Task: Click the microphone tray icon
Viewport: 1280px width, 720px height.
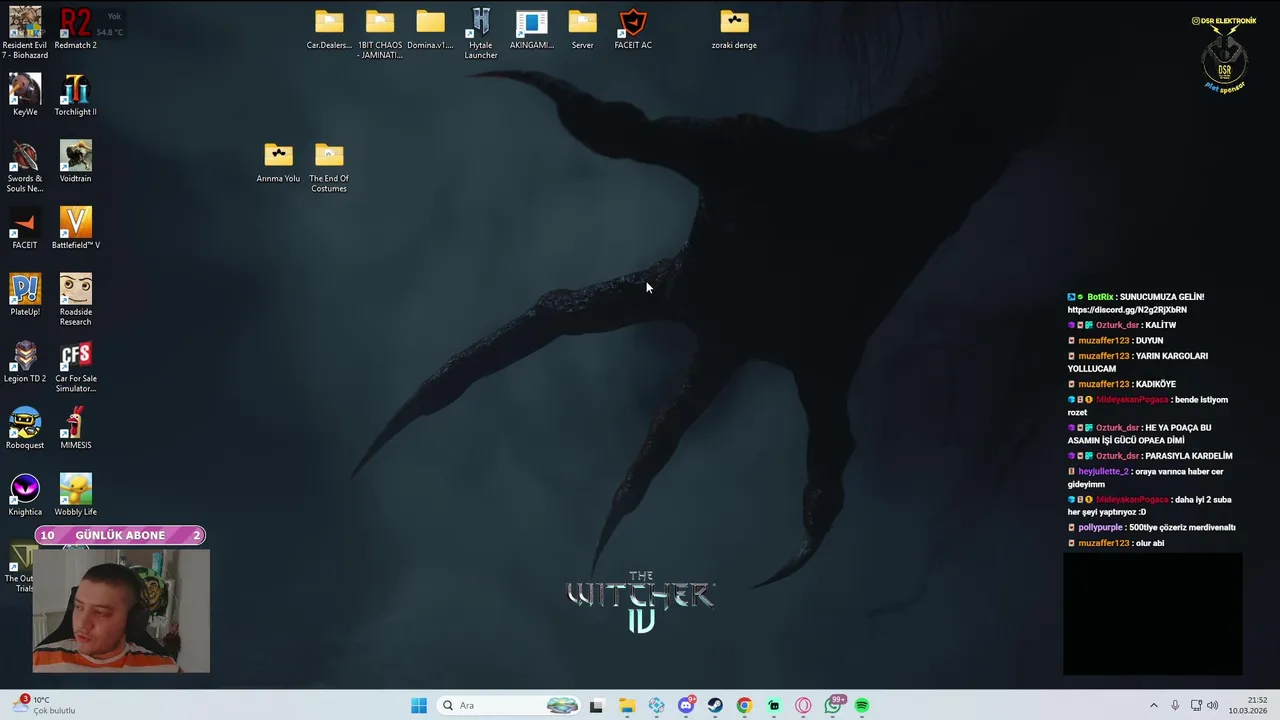Action: [1175, 705]
